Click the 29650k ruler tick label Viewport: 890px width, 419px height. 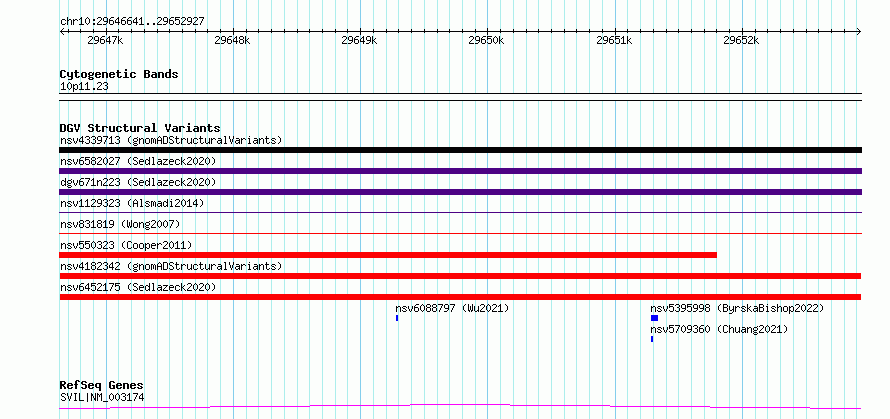[486, 41]
